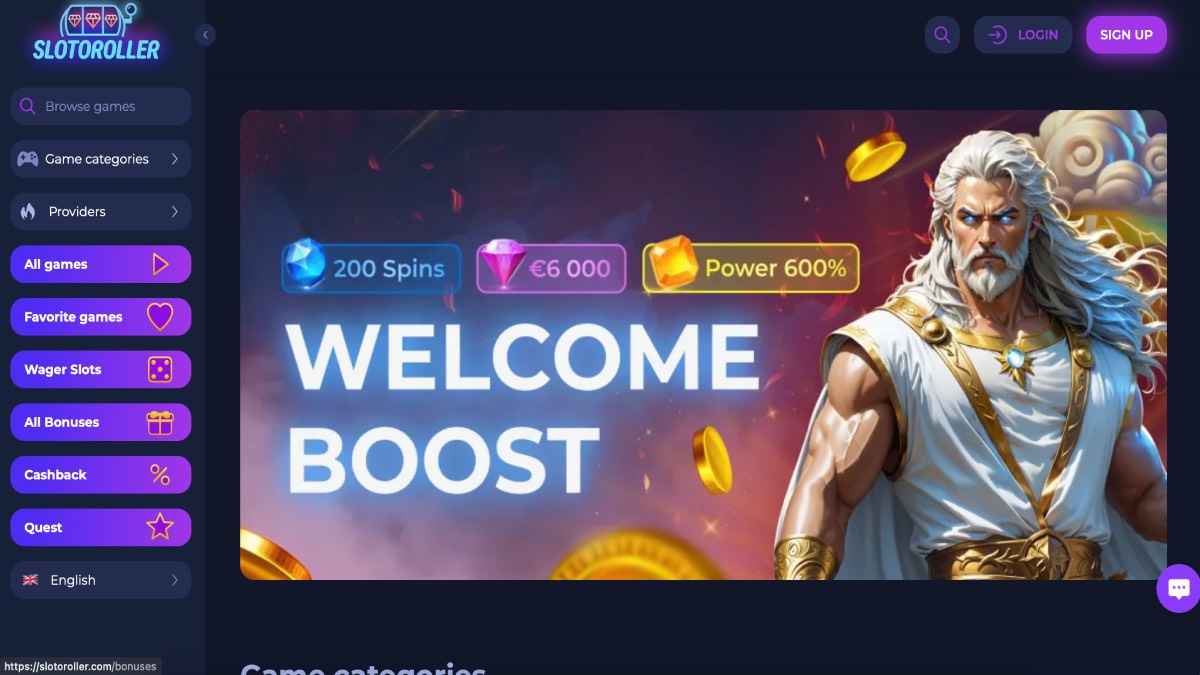Collapse the sidebar with the arrow toggle
This screenshot has height=675, width=1200.
pos(205,35)
